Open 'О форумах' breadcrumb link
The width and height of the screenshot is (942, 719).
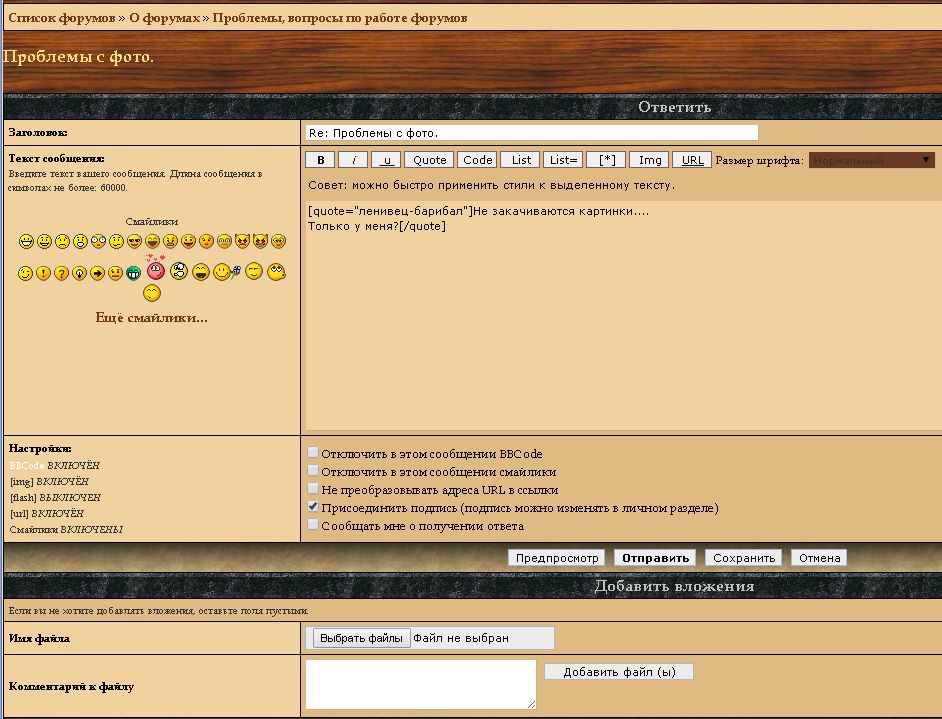[164, 18]
